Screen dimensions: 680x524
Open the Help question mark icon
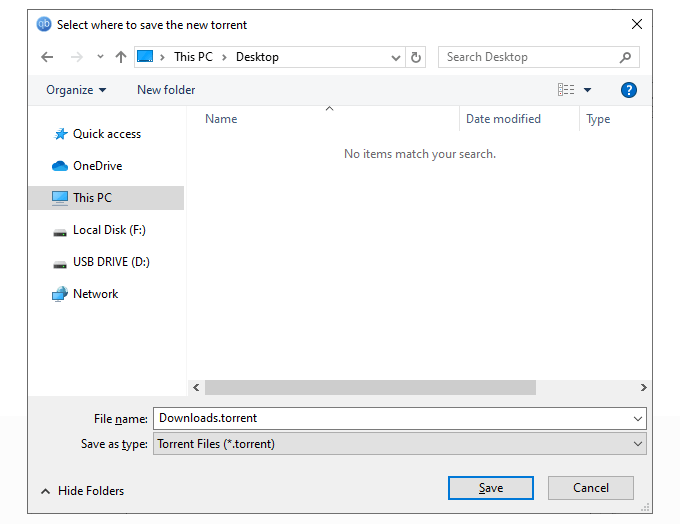click(628, 90)
